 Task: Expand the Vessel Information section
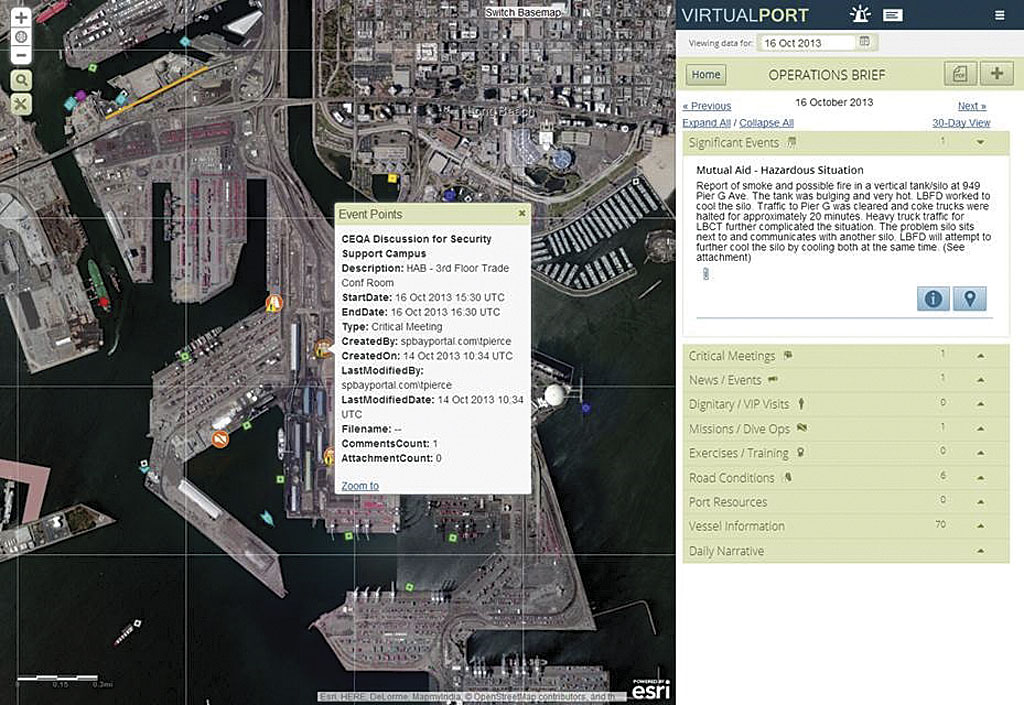click(980, 526)
